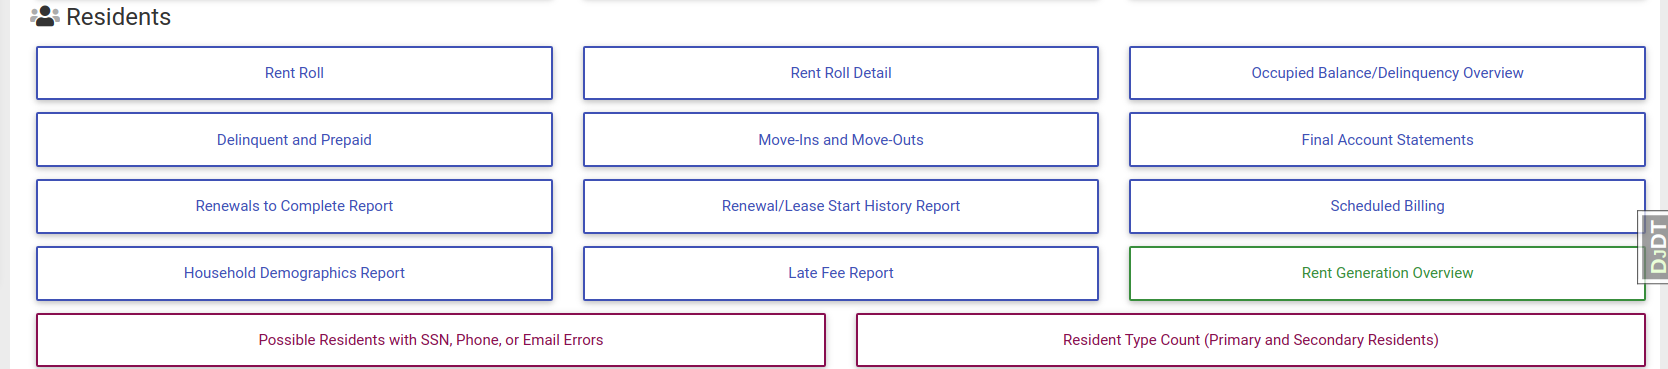Open the Scheduled Billing report
This screenshot has width=1668, height=369.
(x=1387, y=206)
